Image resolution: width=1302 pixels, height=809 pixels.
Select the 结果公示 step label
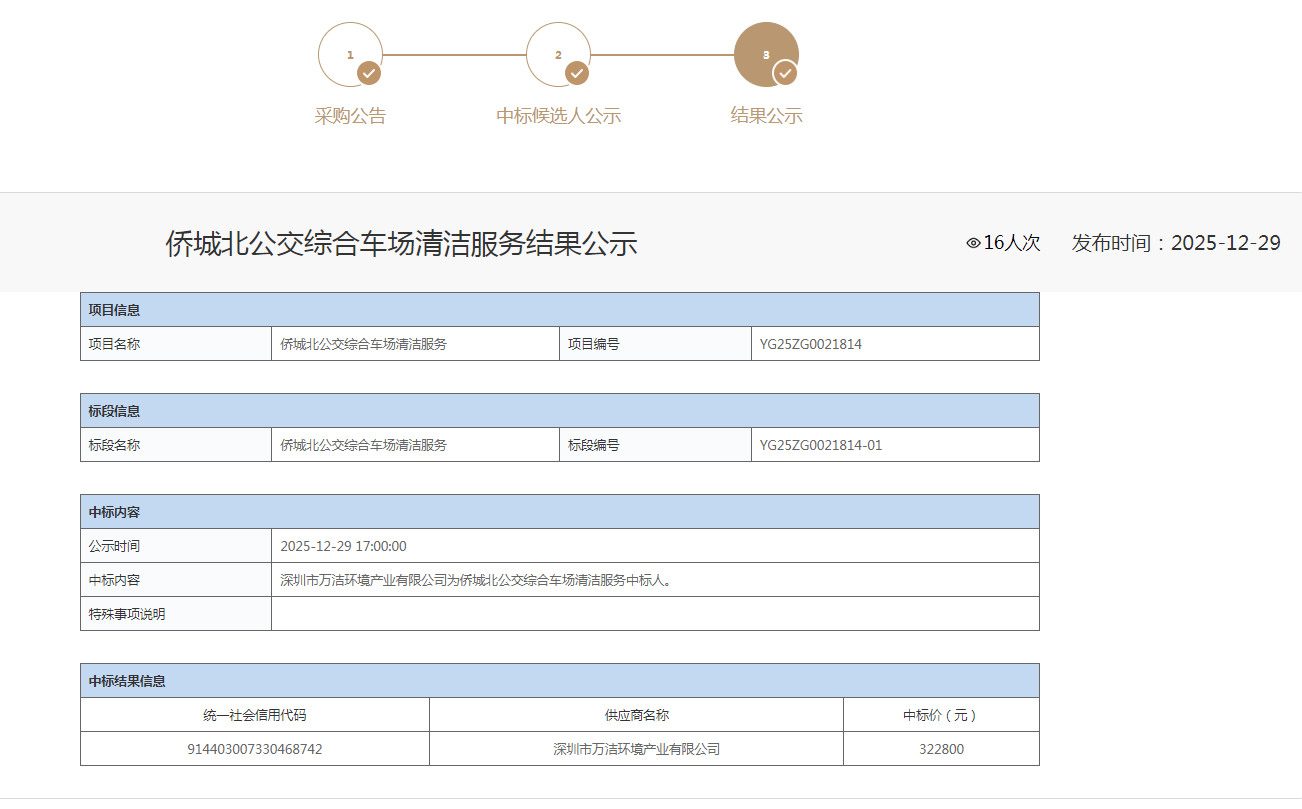coord(766,116)
